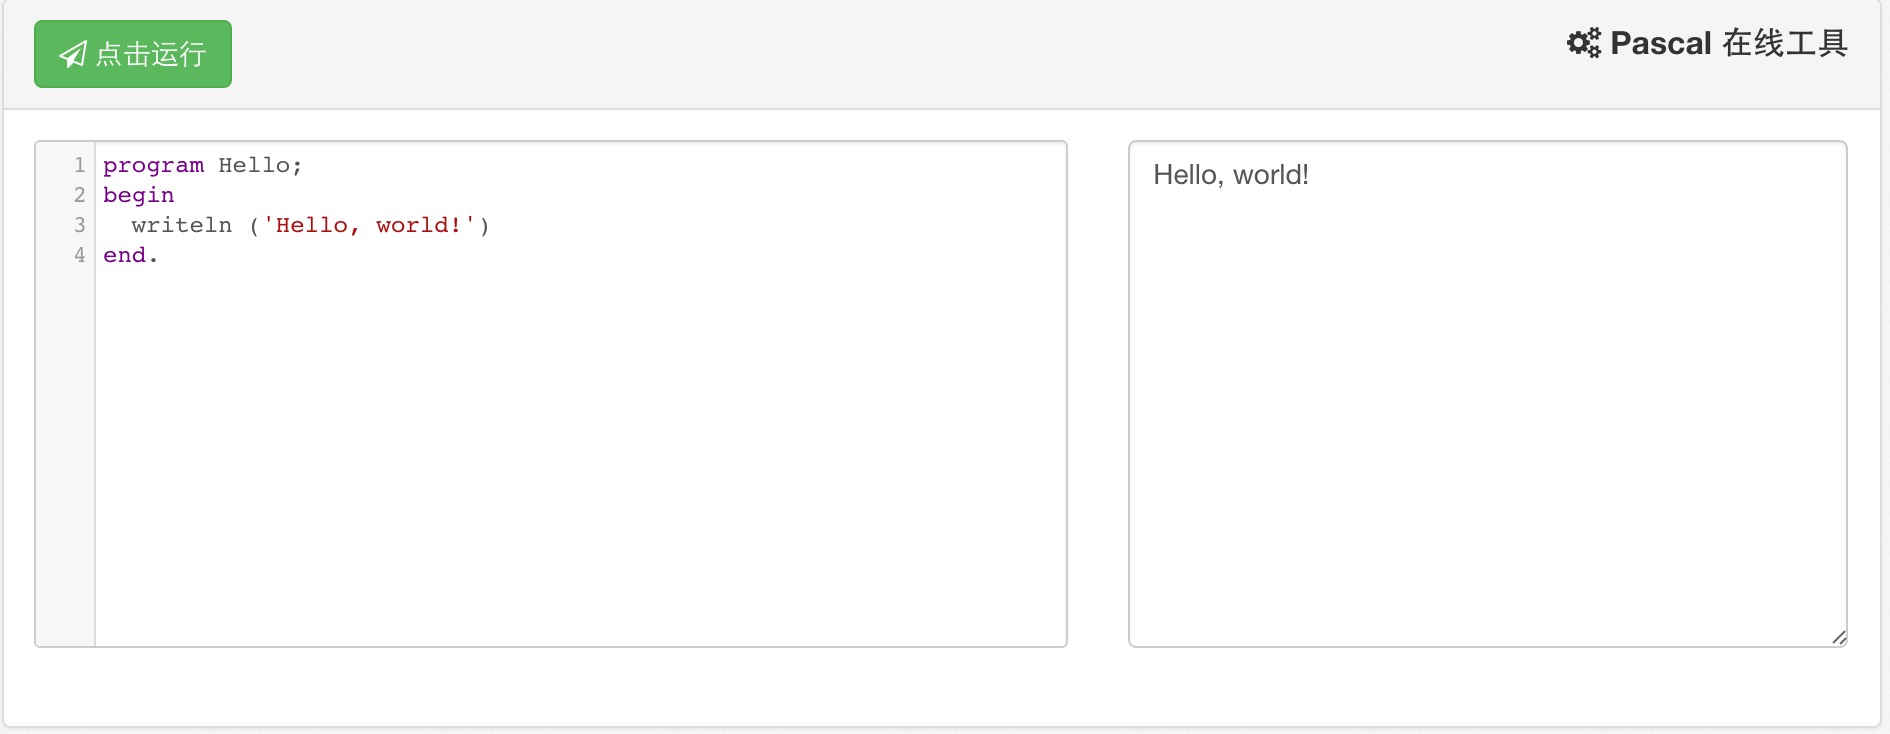Place cursor on the end. keyword
1890x734 pixels.
coord(130,255)
